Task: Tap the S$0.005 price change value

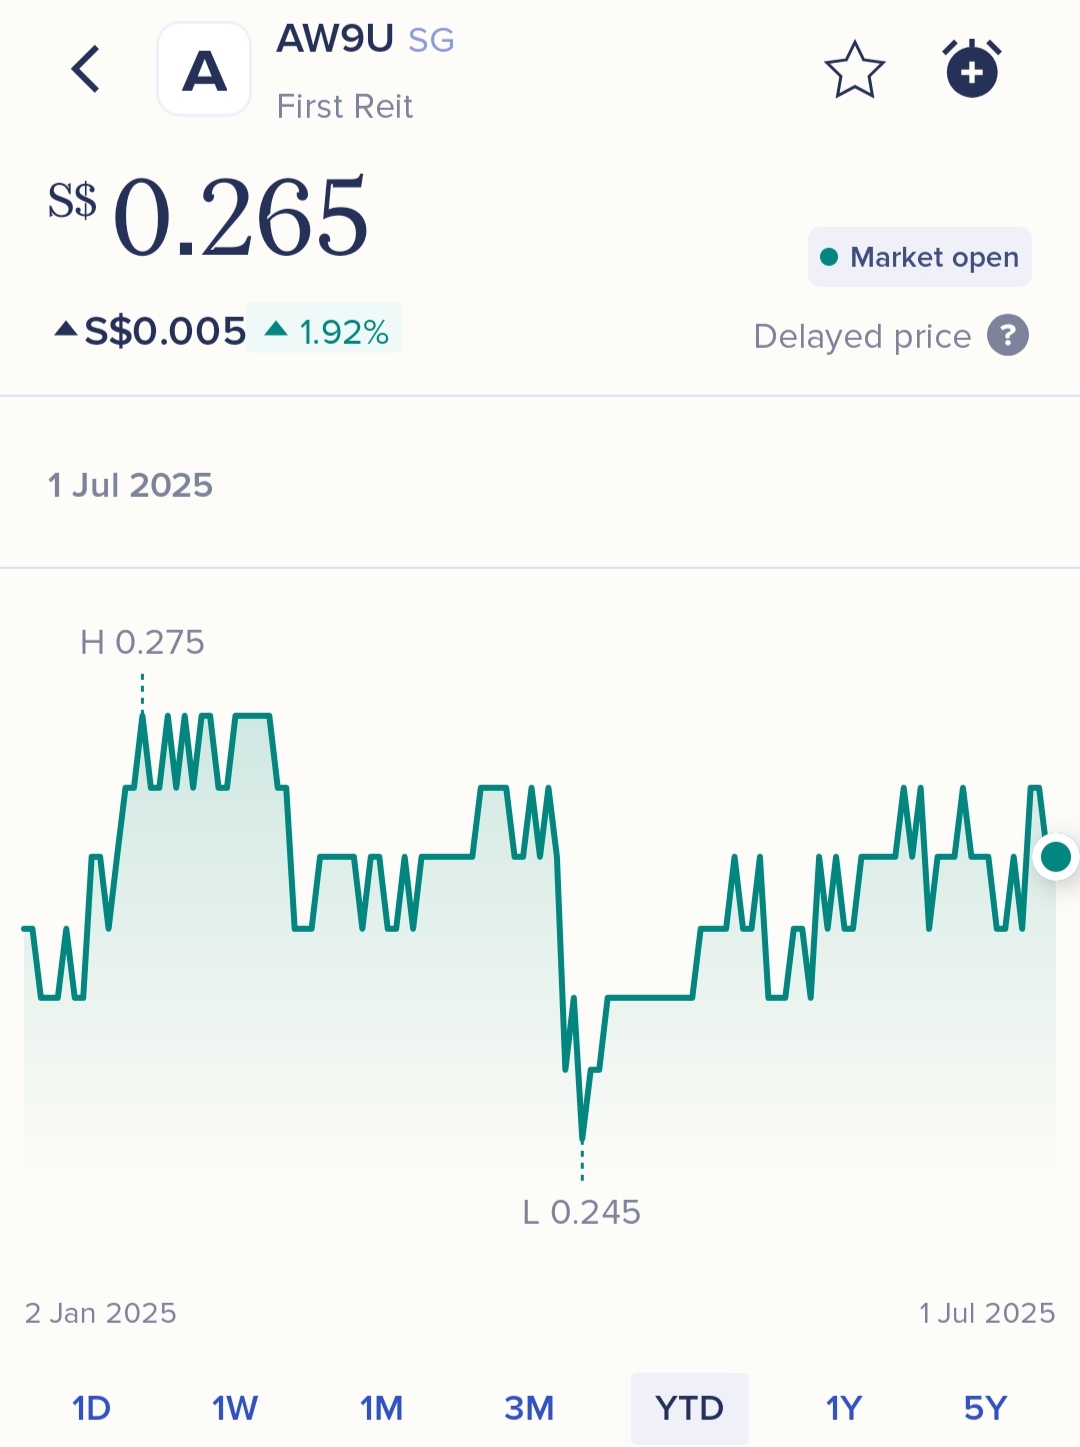Action: (164, 330)
